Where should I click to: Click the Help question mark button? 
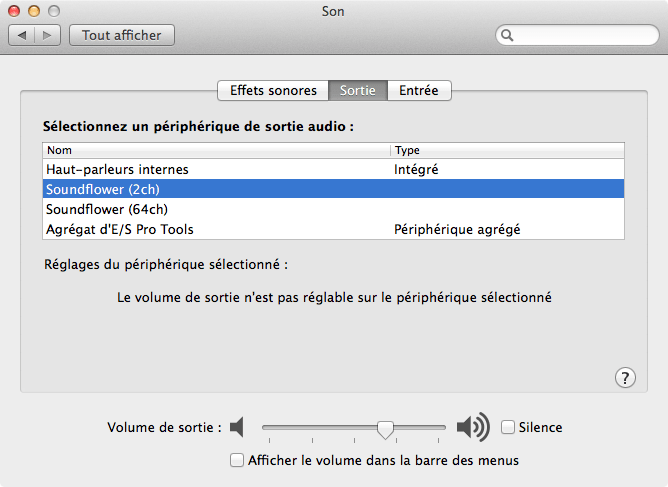tap(625, 377)
